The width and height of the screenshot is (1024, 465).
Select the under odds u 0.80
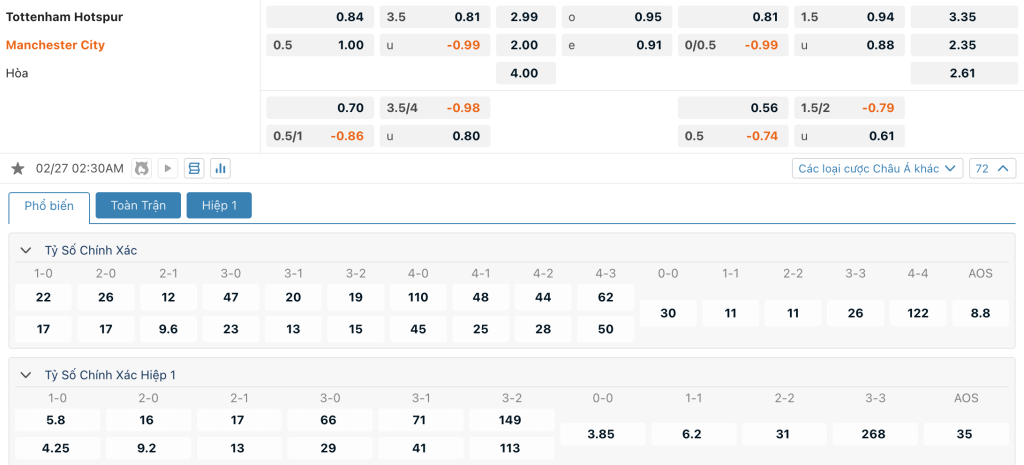pos(435,136)
